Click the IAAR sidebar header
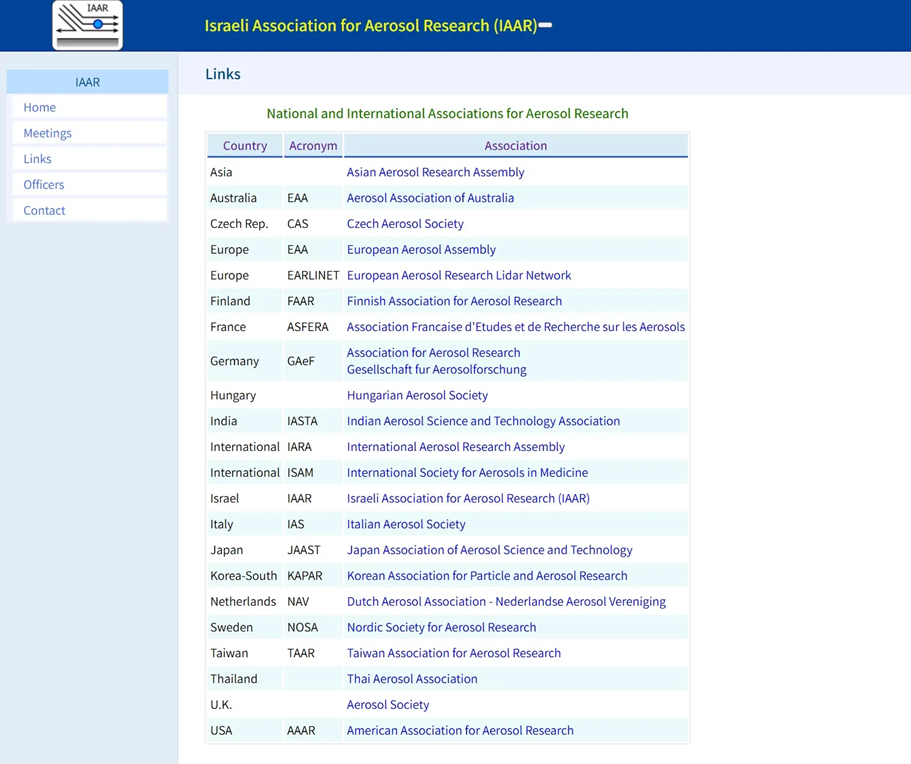The image size is (911, 764). coord(88,82)
